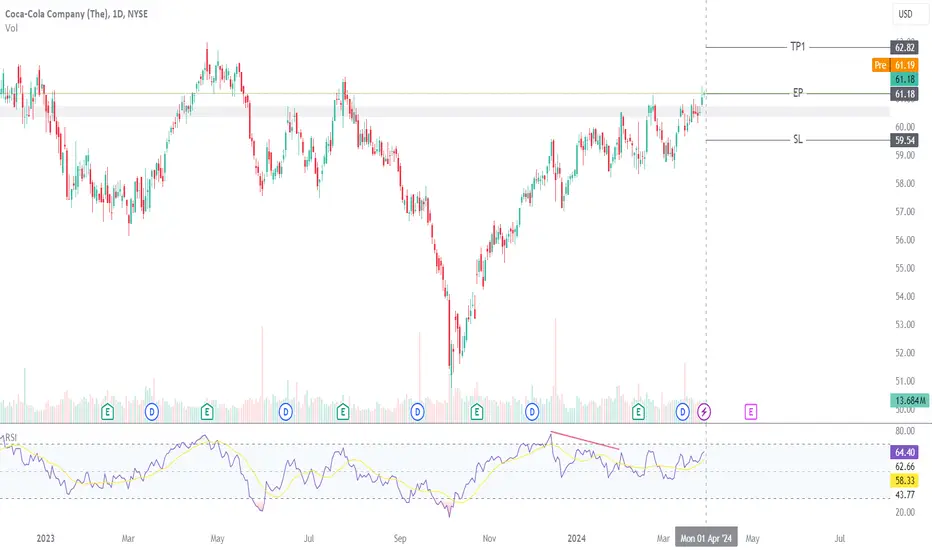The width and height of the screenshot is (932, 550).
Task: Click the 59.54 stop-loss price tag
Action: click(905, 140)
